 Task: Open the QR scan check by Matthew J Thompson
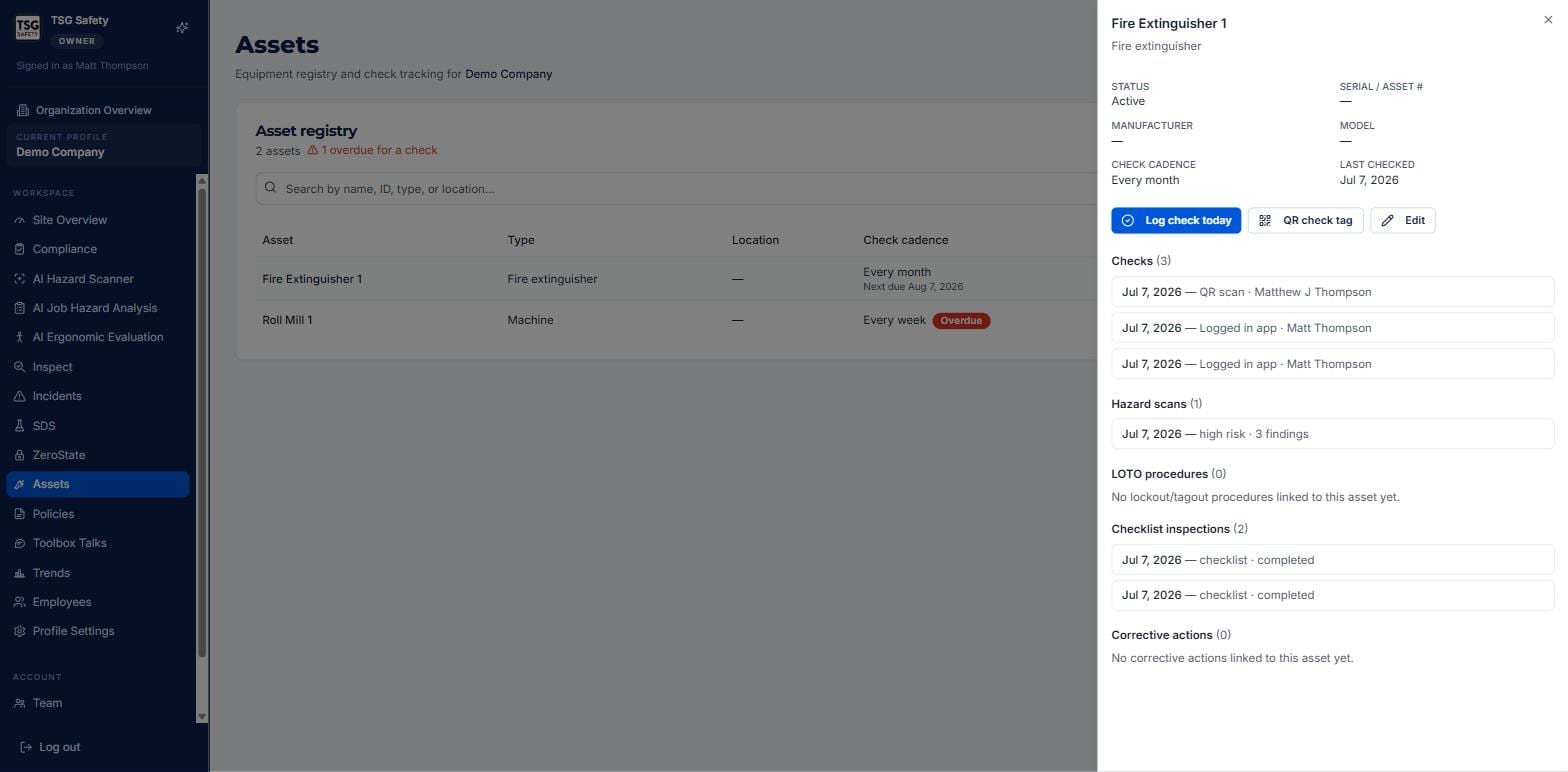(1332, 292)
